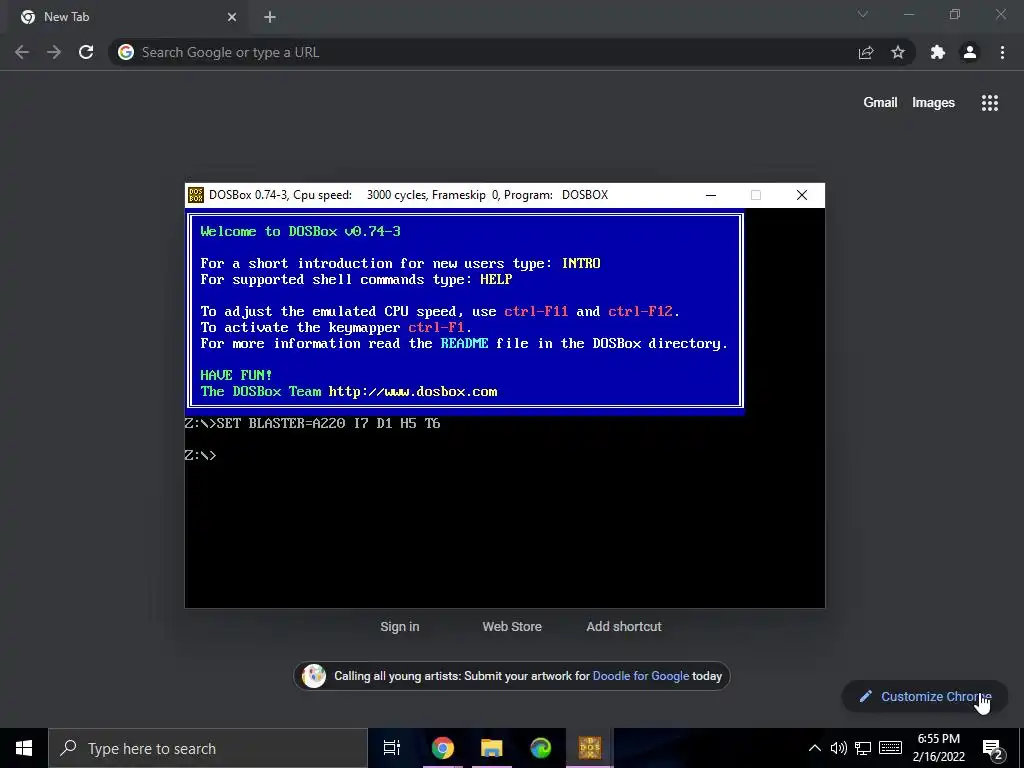The image size is (1024, 768).
Task: Open Task View on the taskbar
Action: [392, 748]
